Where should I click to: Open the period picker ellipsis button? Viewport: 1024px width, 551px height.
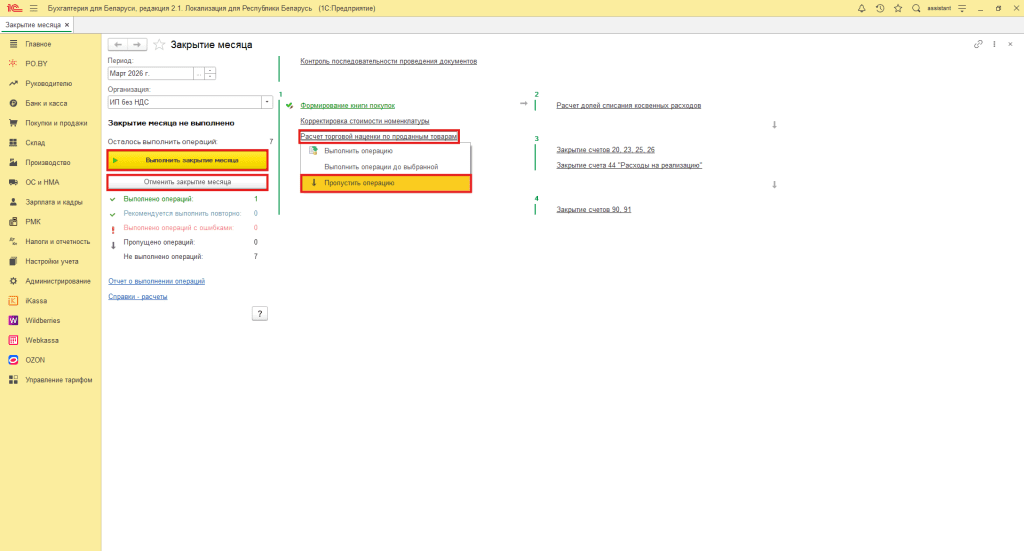(199, 73)
